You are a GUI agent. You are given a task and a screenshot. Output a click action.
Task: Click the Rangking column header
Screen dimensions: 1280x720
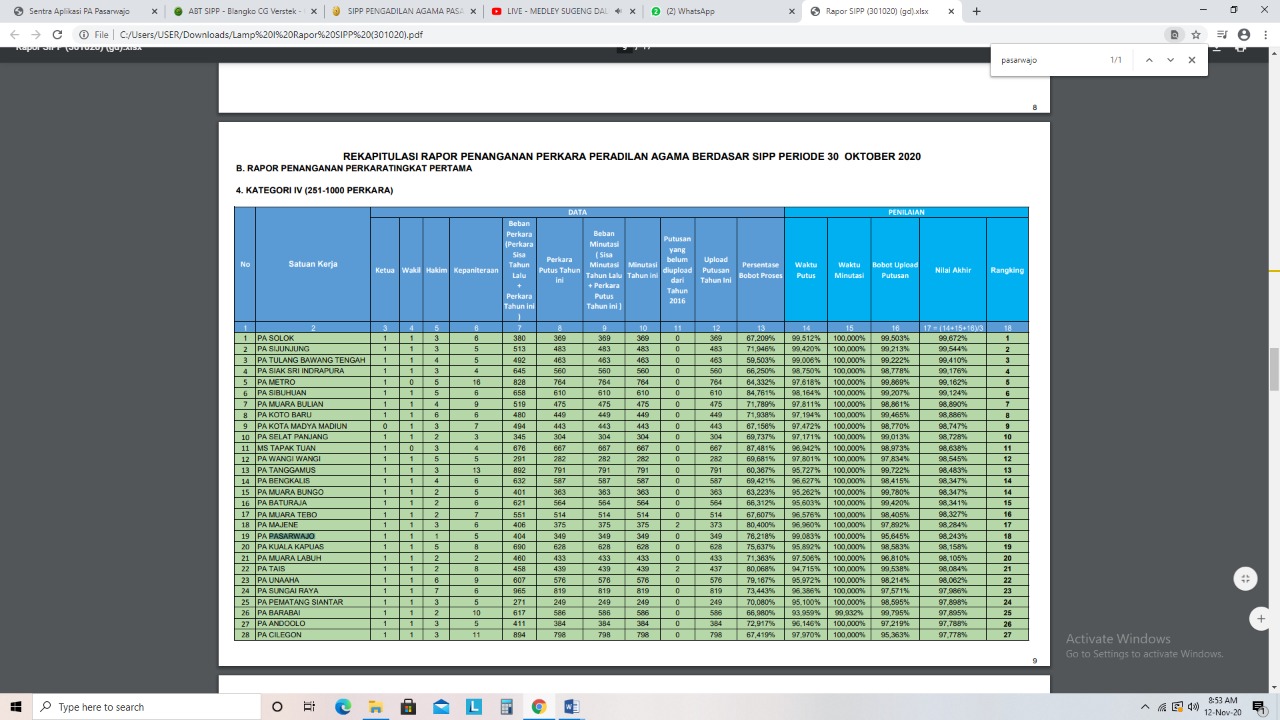[1007, 270]
